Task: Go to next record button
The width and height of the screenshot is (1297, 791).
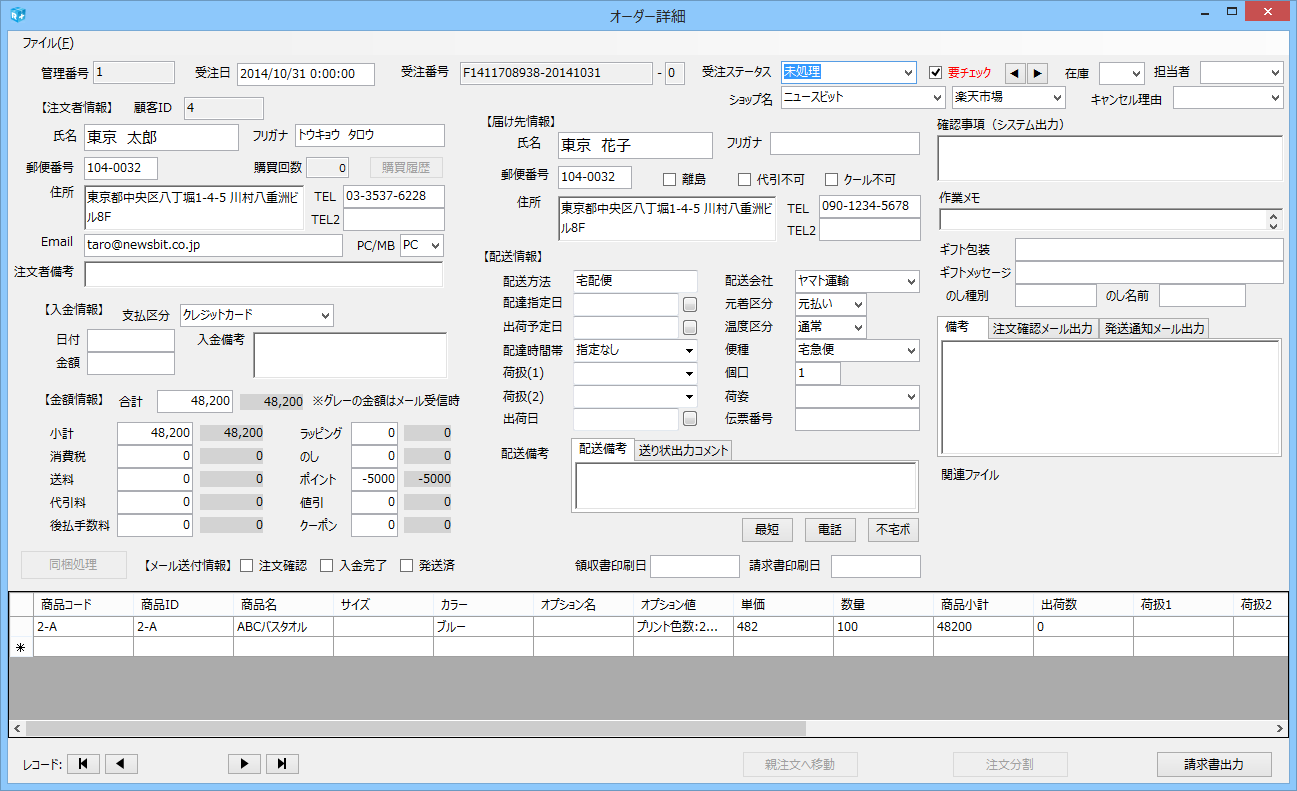Action: pos(244,764)
